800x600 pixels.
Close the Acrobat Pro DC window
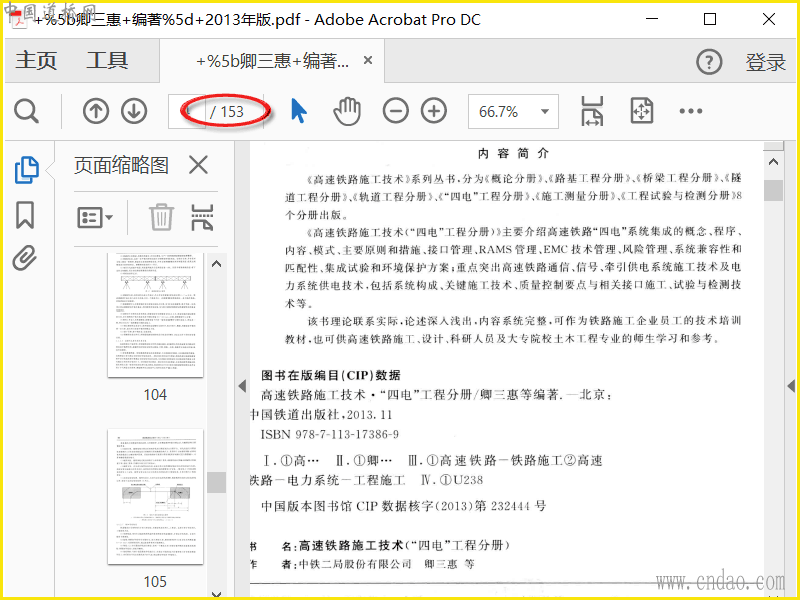(x=769, y=19)
